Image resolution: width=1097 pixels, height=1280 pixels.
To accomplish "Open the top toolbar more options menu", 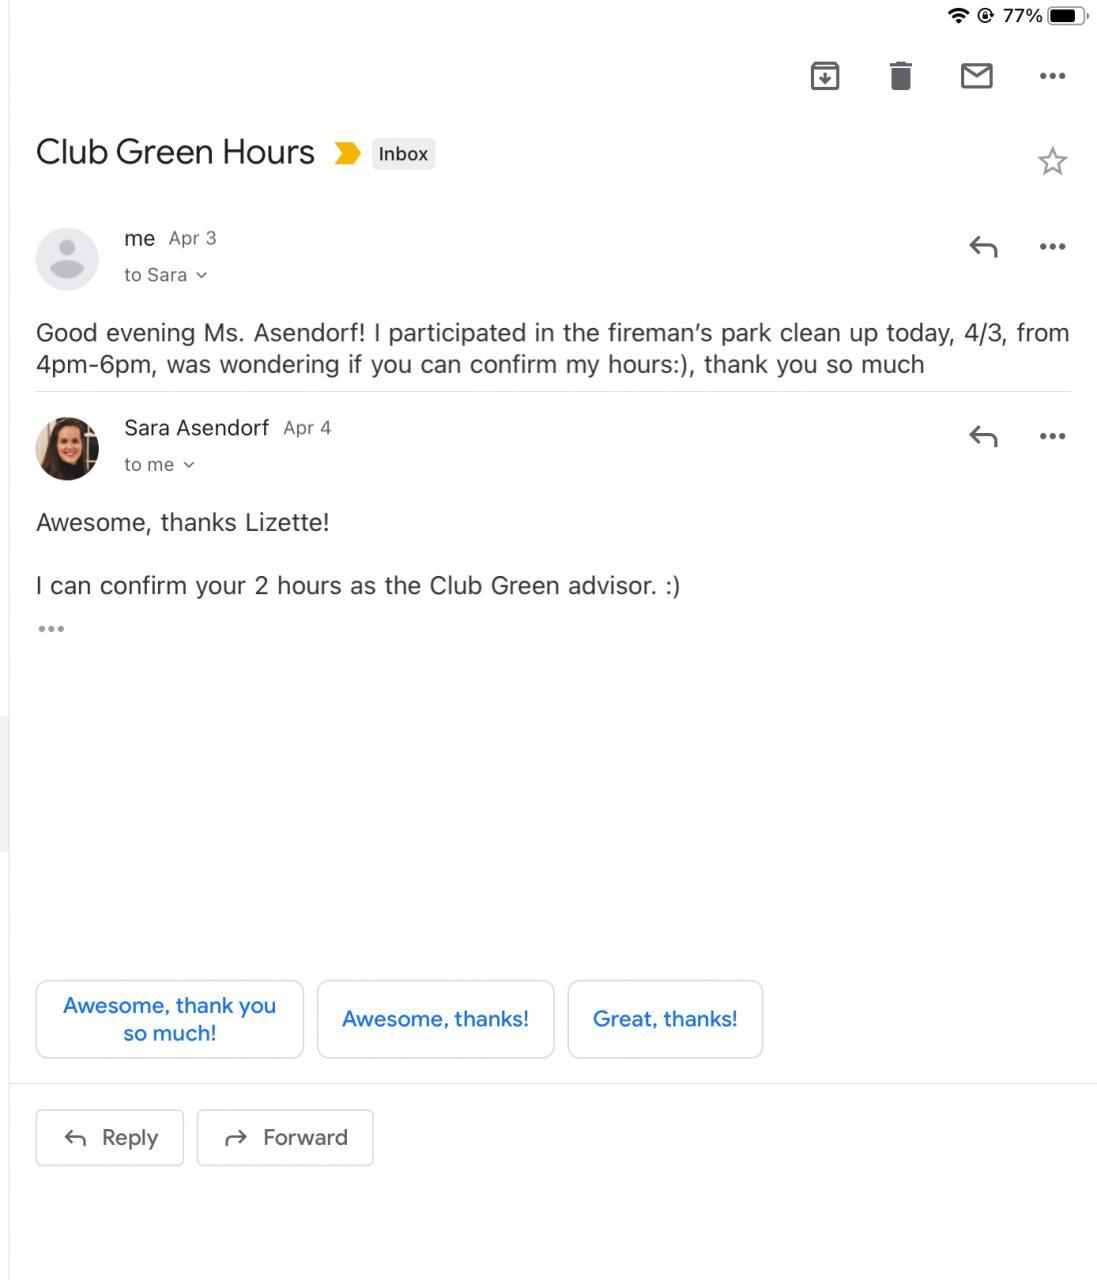I will pyautogui.click(x=1052, y=76).
